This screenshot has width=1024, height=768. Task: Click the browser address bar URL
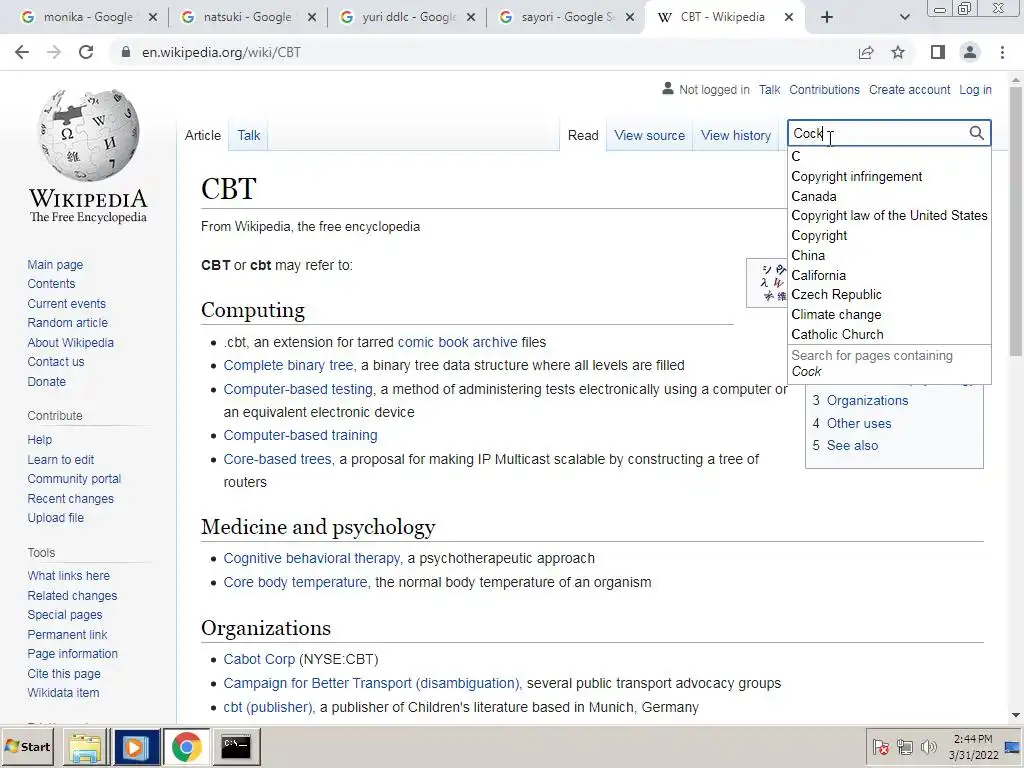(x=221, y=52)
